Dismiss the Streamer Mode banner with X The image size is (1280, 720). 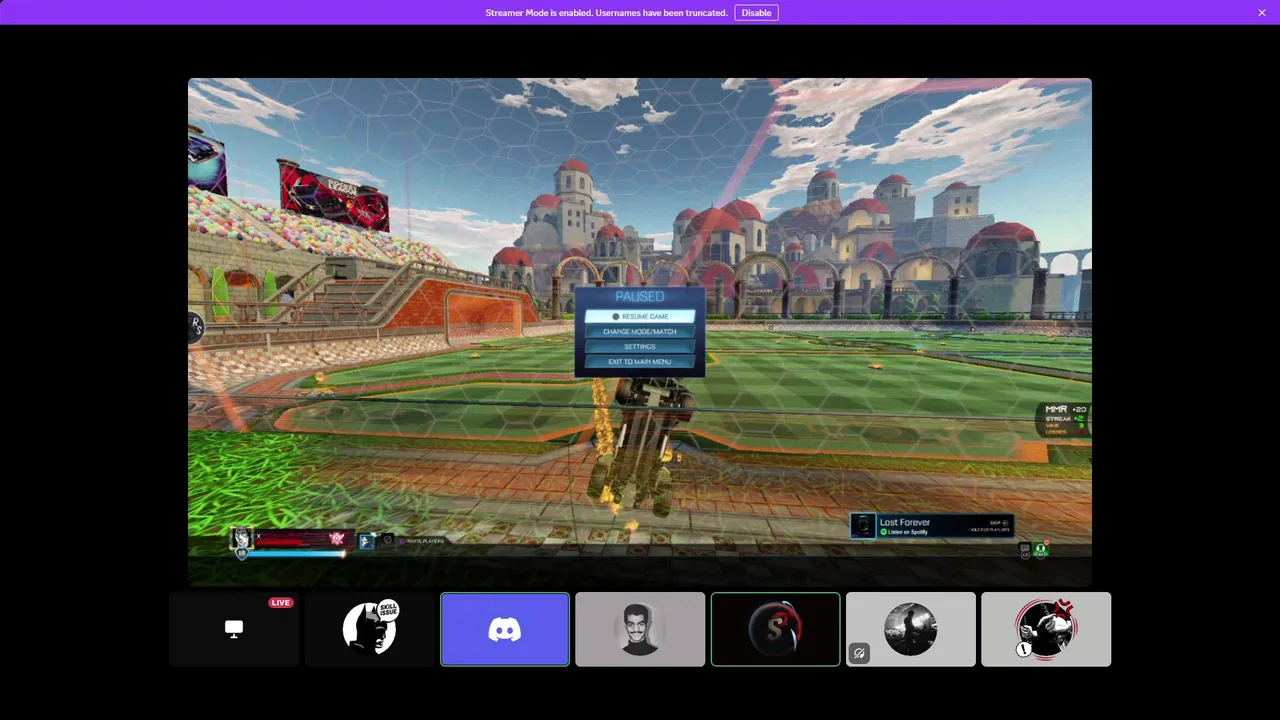(x=1262, y=13)
